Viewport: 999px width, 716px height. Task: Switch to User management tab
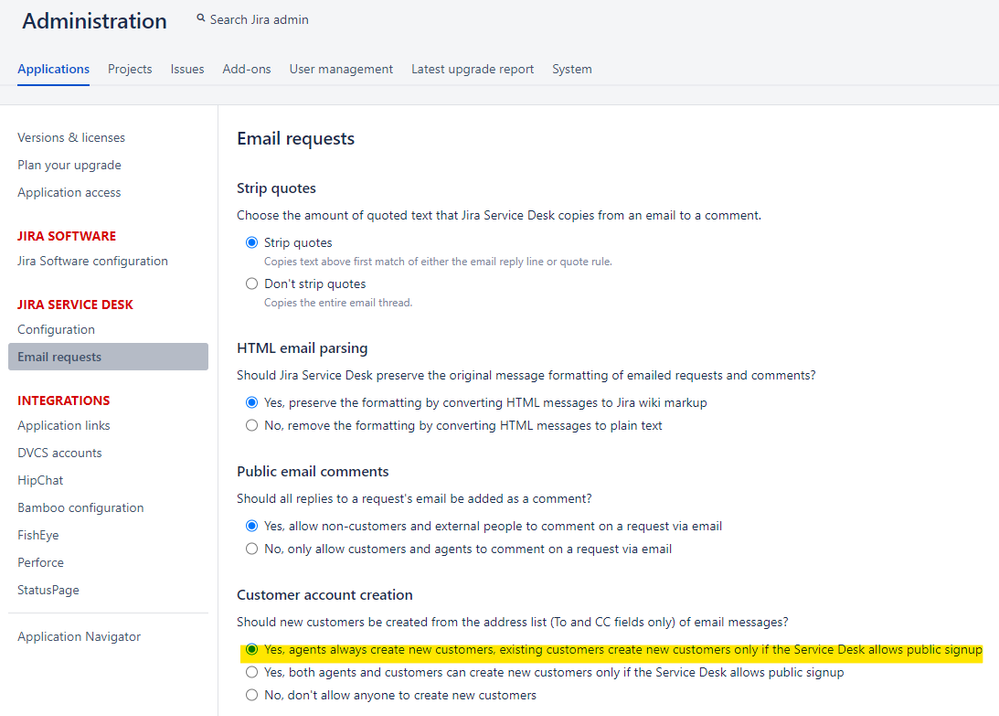(x=341, y=69)
